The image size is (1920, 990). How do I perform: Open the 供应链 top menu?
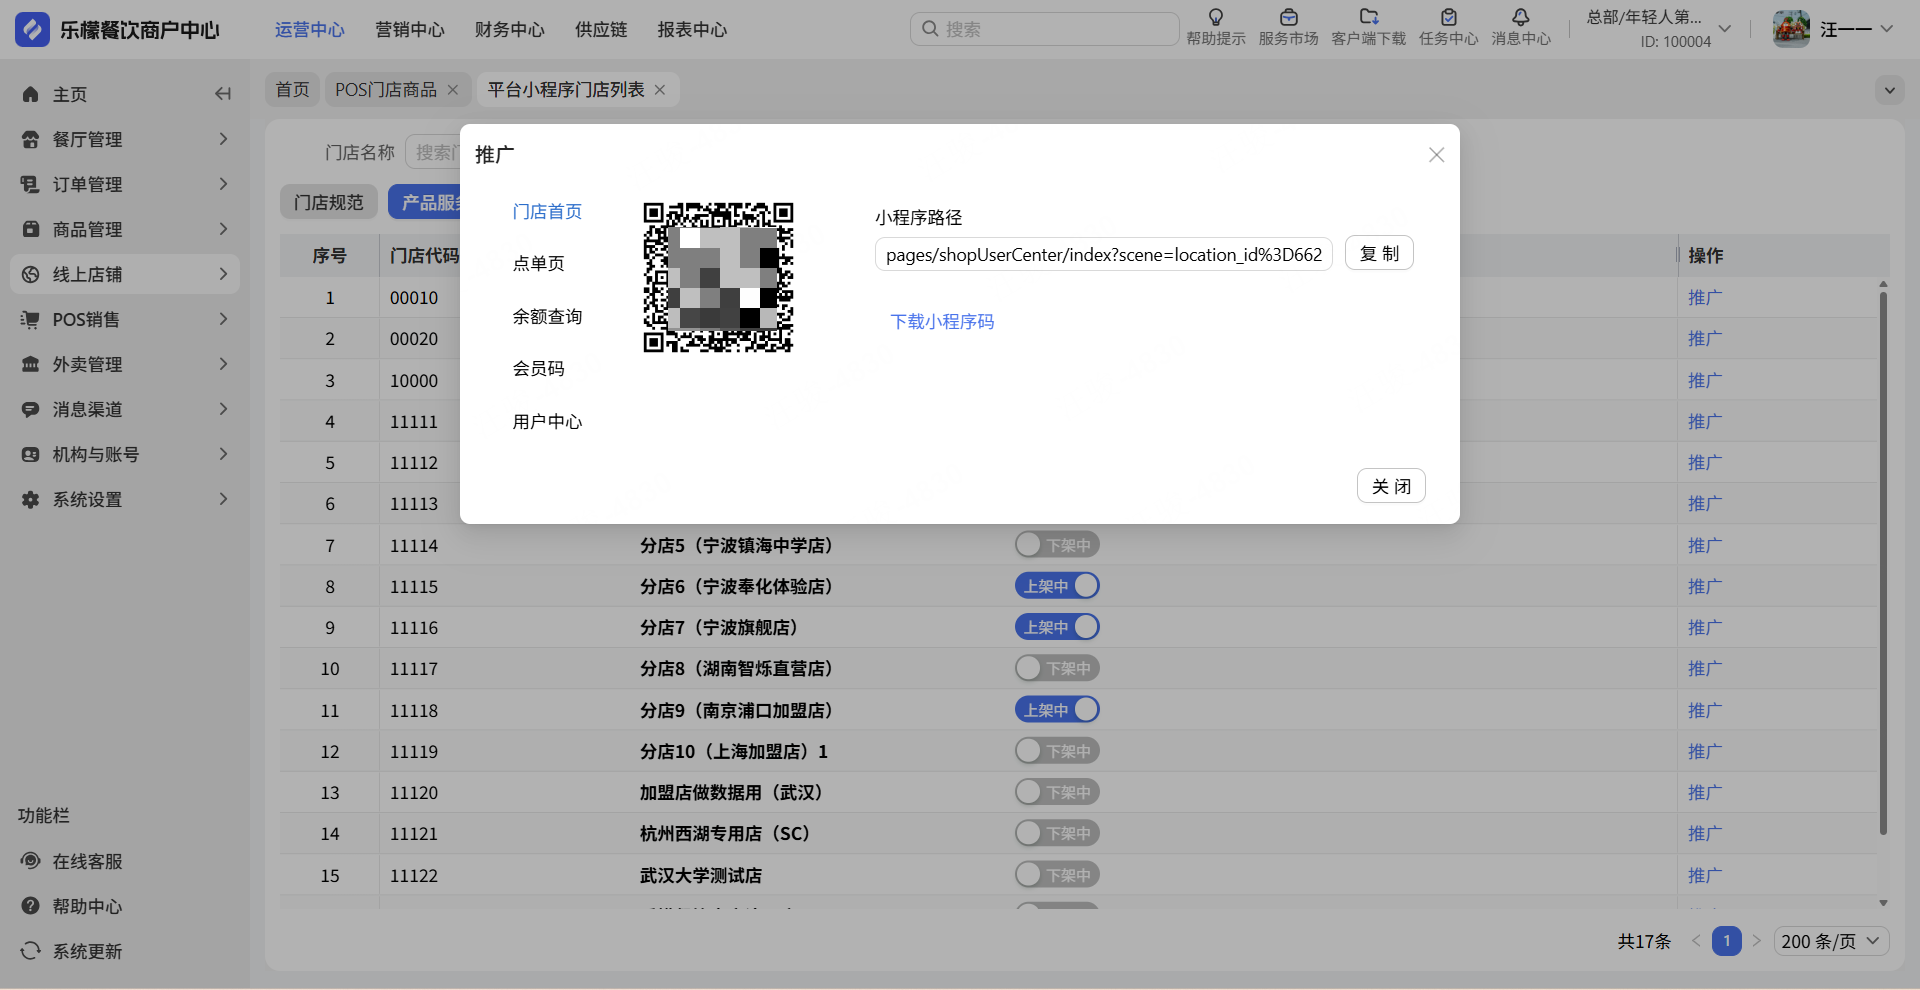pos(601,30)
